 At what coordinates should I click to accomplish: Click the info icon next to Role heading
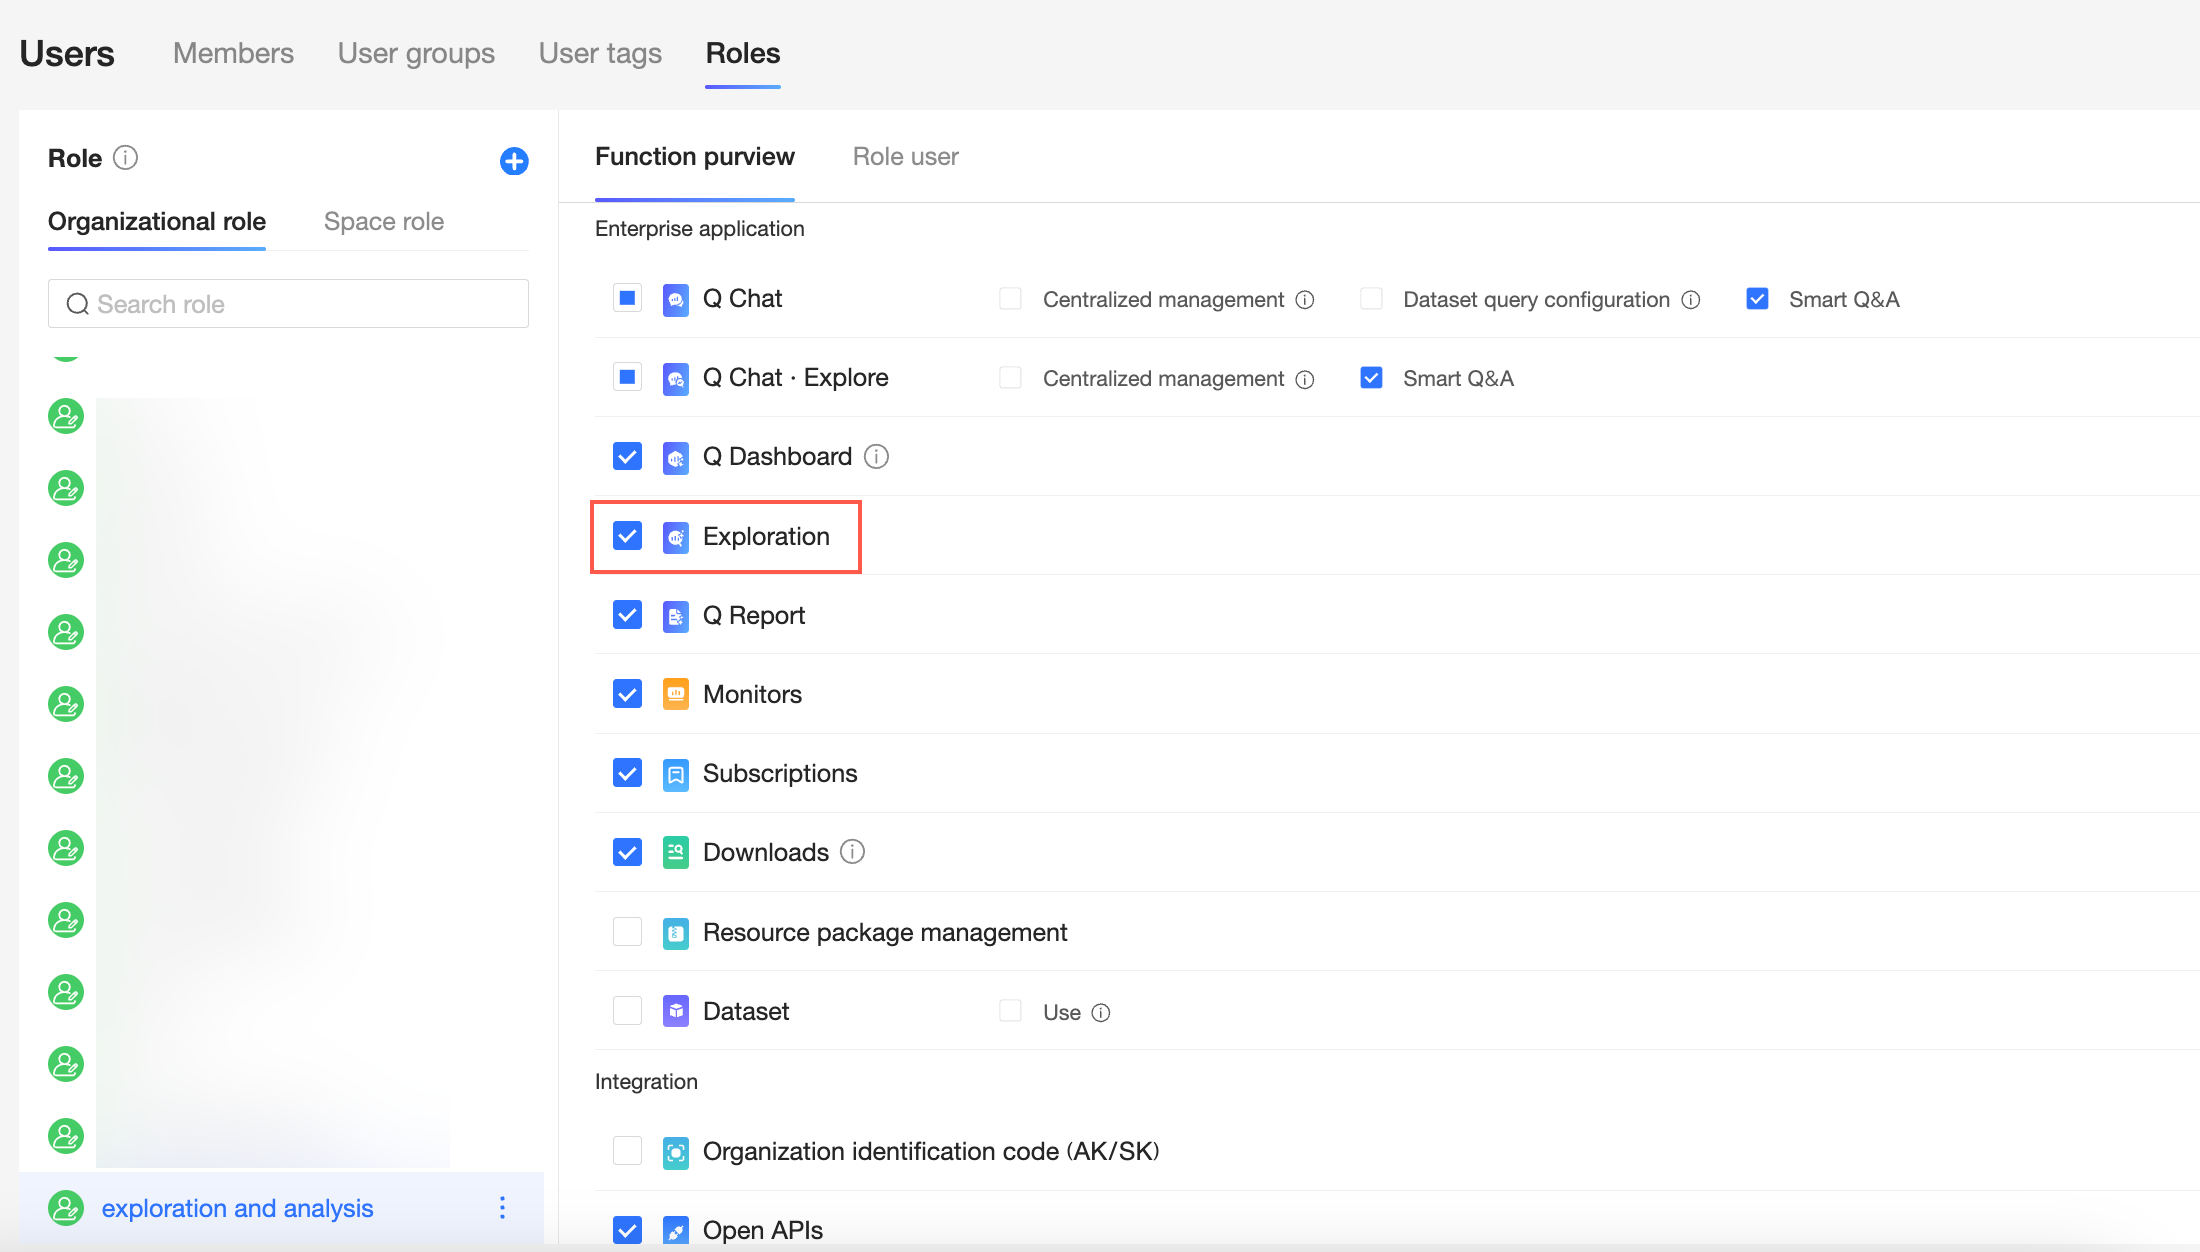pos(125,158)
